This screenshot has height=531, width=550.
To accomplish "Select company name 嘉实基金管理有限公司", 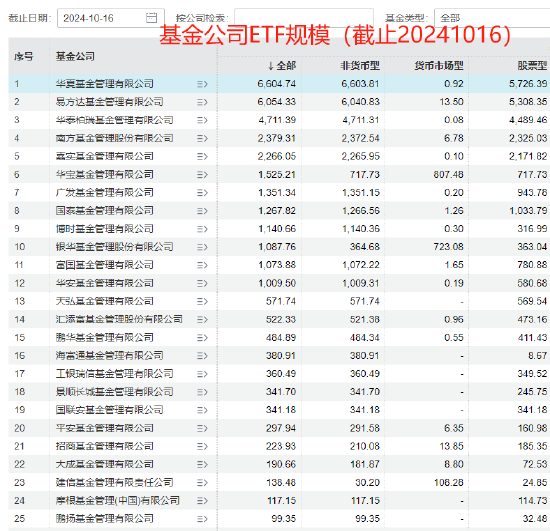I will [105, 156].
